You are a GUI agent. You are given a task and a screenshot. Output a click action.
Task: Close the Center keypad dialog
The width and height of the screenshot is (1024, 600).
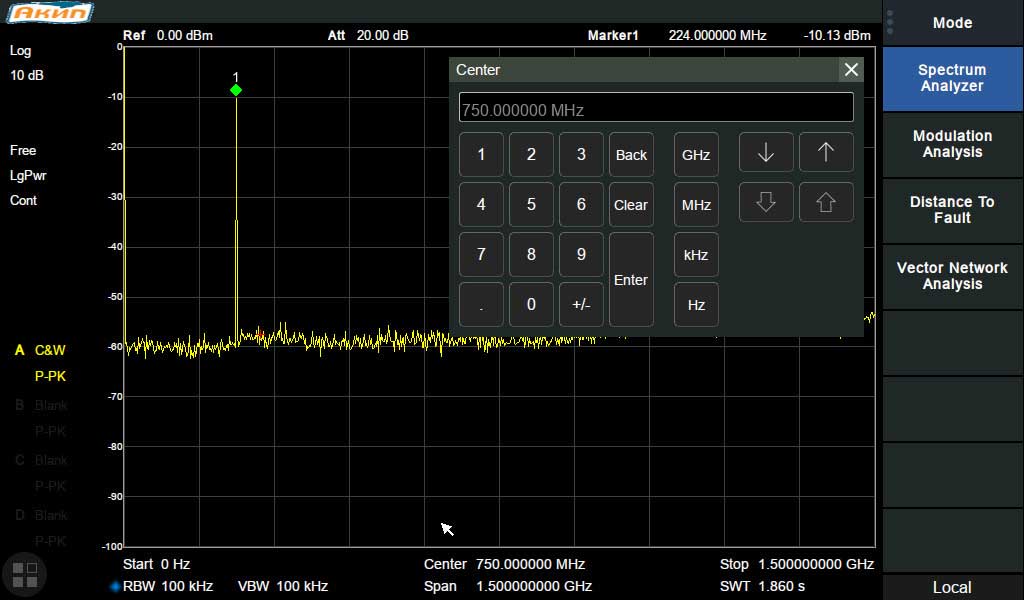point(851,69)
